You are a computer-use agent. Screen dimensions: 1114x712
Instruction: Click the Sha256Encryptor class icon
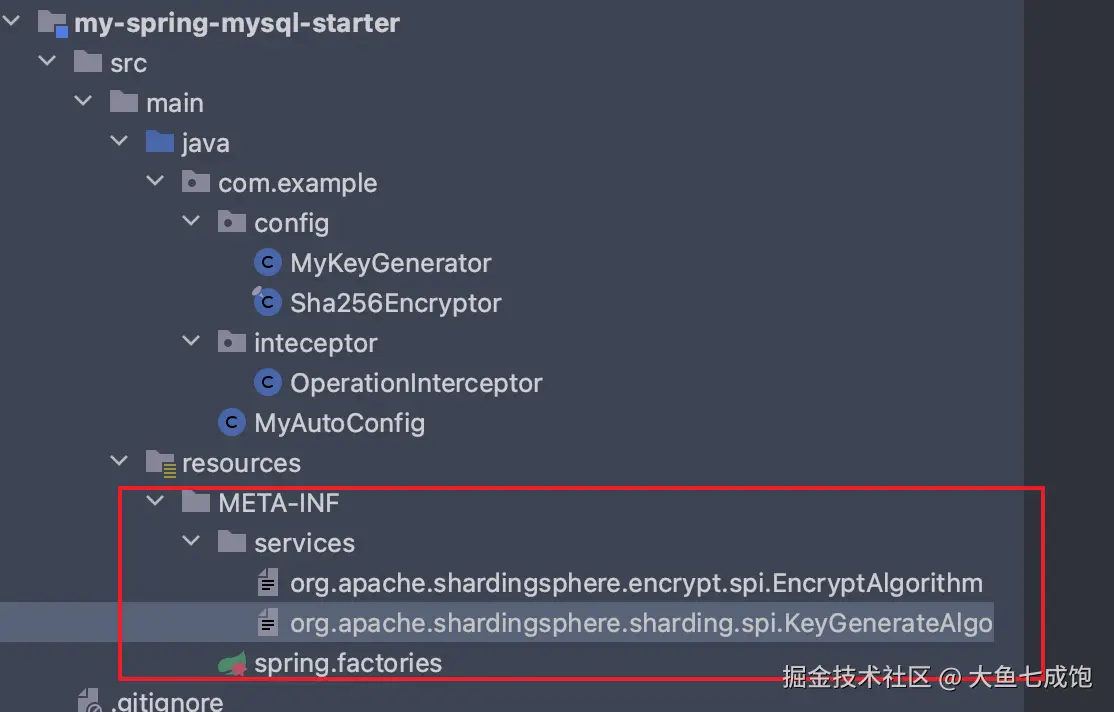[x=267, y=302]
